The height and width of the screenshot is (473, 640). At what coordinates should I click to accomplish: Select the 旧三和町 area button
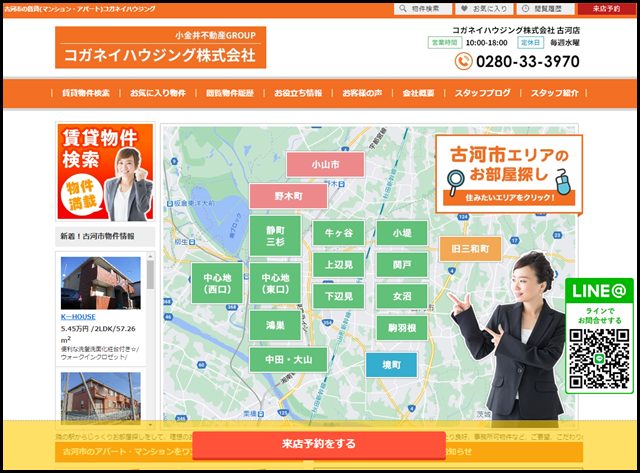point(470,249)
